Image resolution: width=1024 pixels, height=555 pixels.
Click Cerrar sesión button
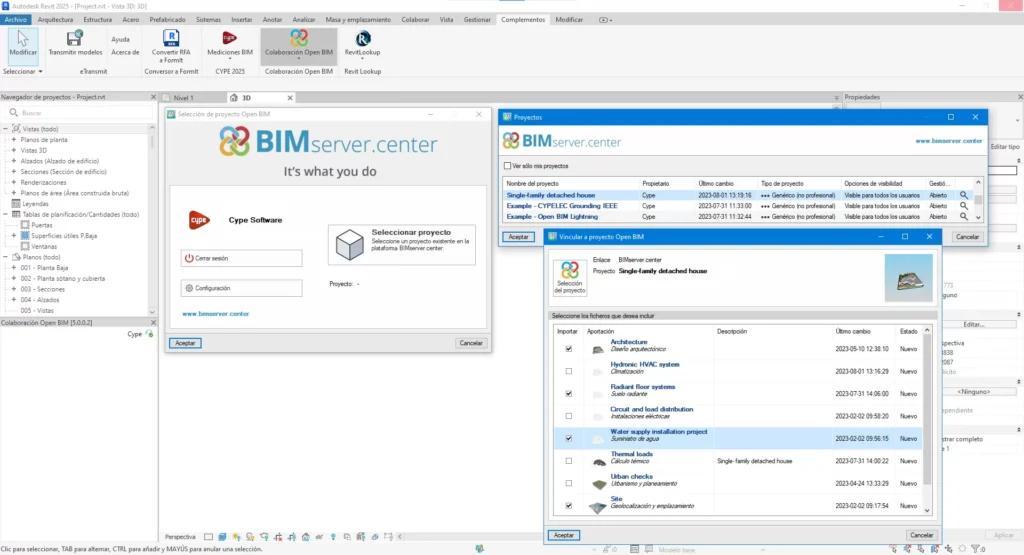click(x=241, y=259)
